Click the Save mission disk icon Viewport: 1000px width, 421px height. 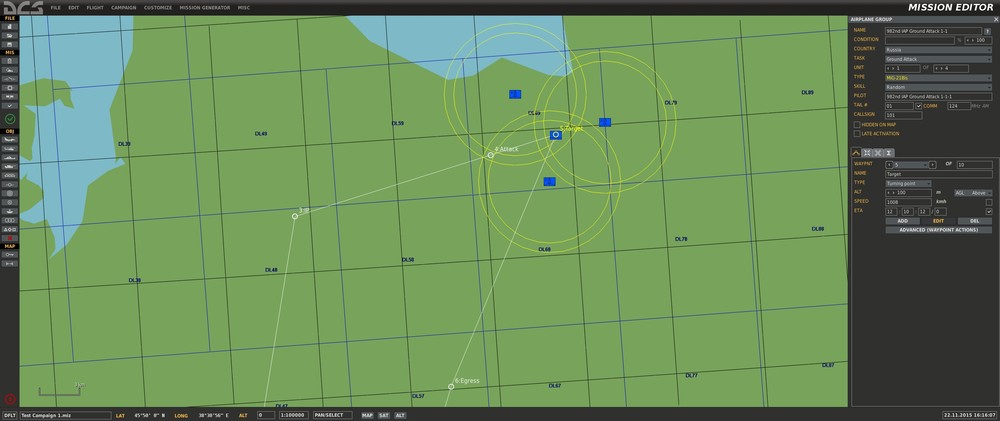pyautogui.click(x=10, y=44)
